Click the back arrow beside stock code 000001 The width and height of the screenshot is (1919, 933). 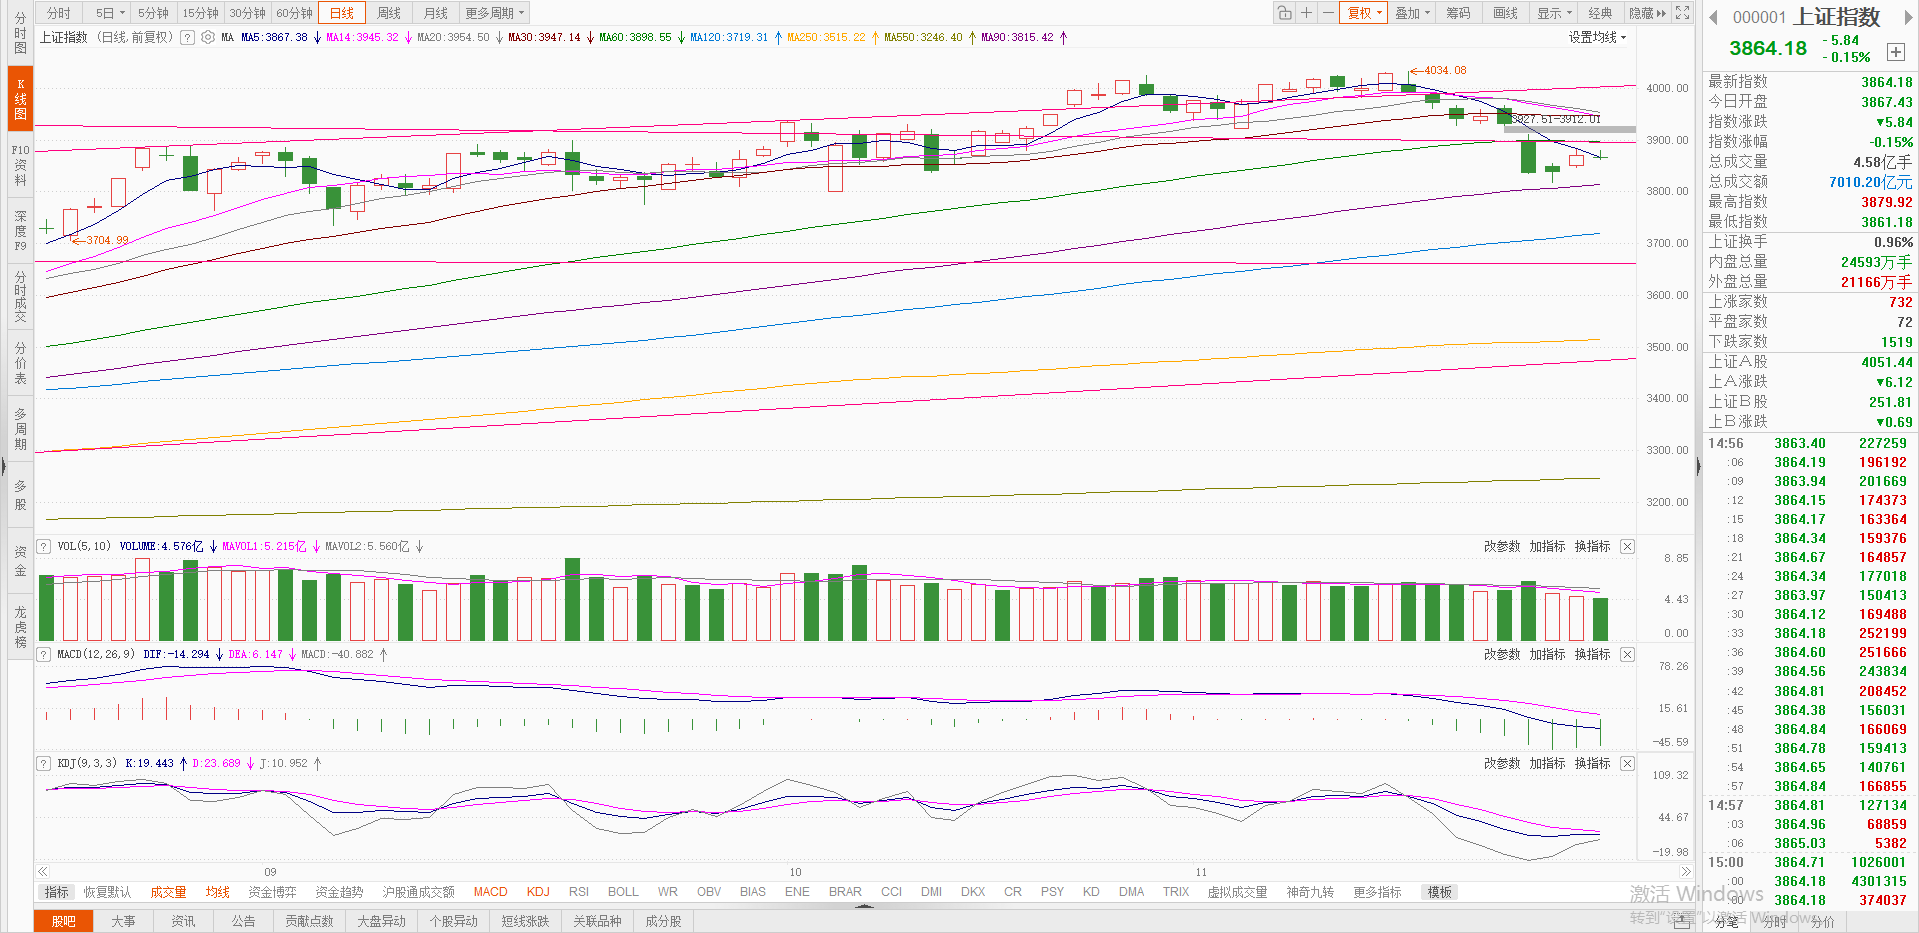(x=1713, y=17)
